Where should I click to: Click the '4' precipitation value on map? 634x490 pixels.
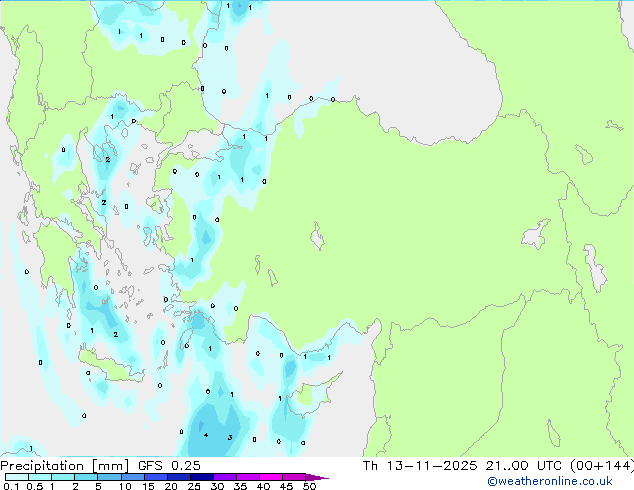pos(206,435)
